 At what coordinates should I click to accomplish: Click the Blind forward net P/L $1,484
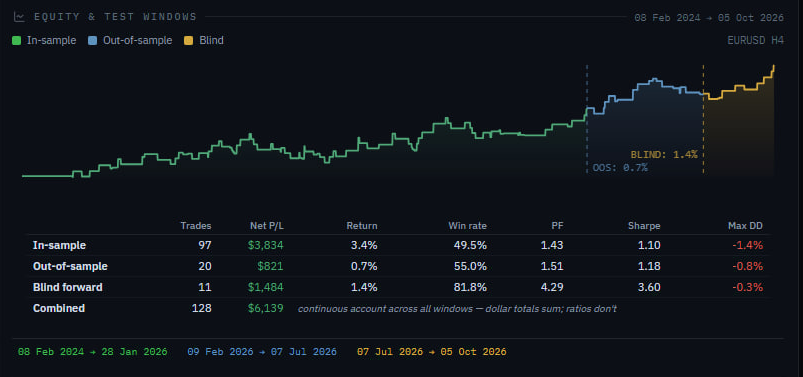tap(266, 287)
